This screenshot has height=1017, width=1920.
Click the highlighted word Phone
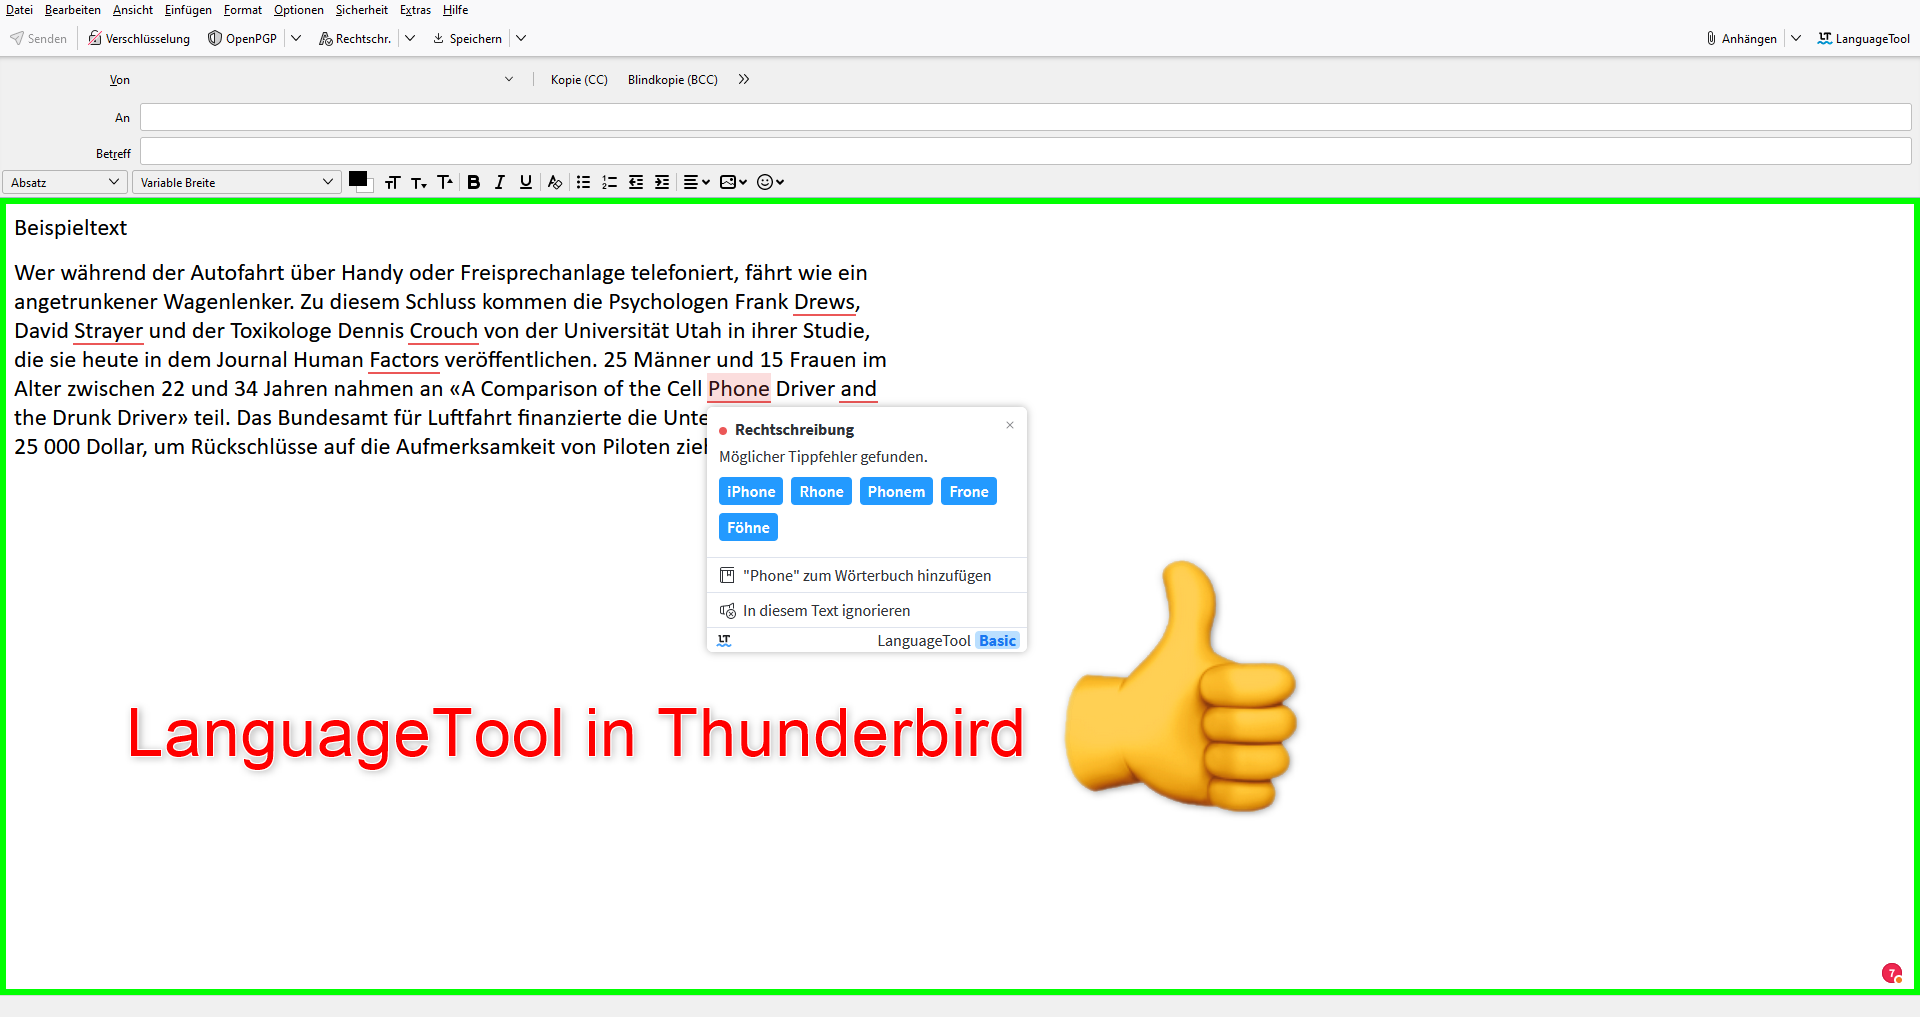739,389
